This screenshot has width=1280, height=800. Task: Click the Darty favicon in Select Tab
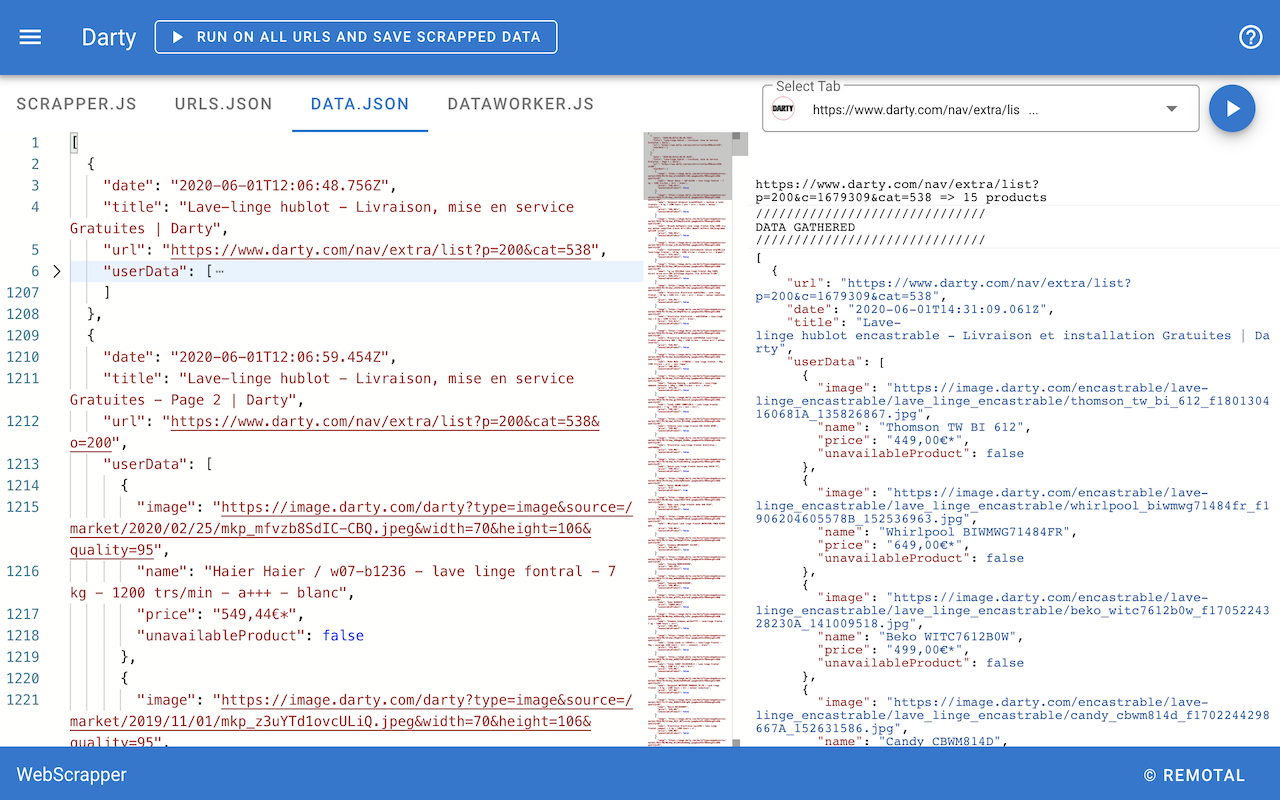point(783,109)
